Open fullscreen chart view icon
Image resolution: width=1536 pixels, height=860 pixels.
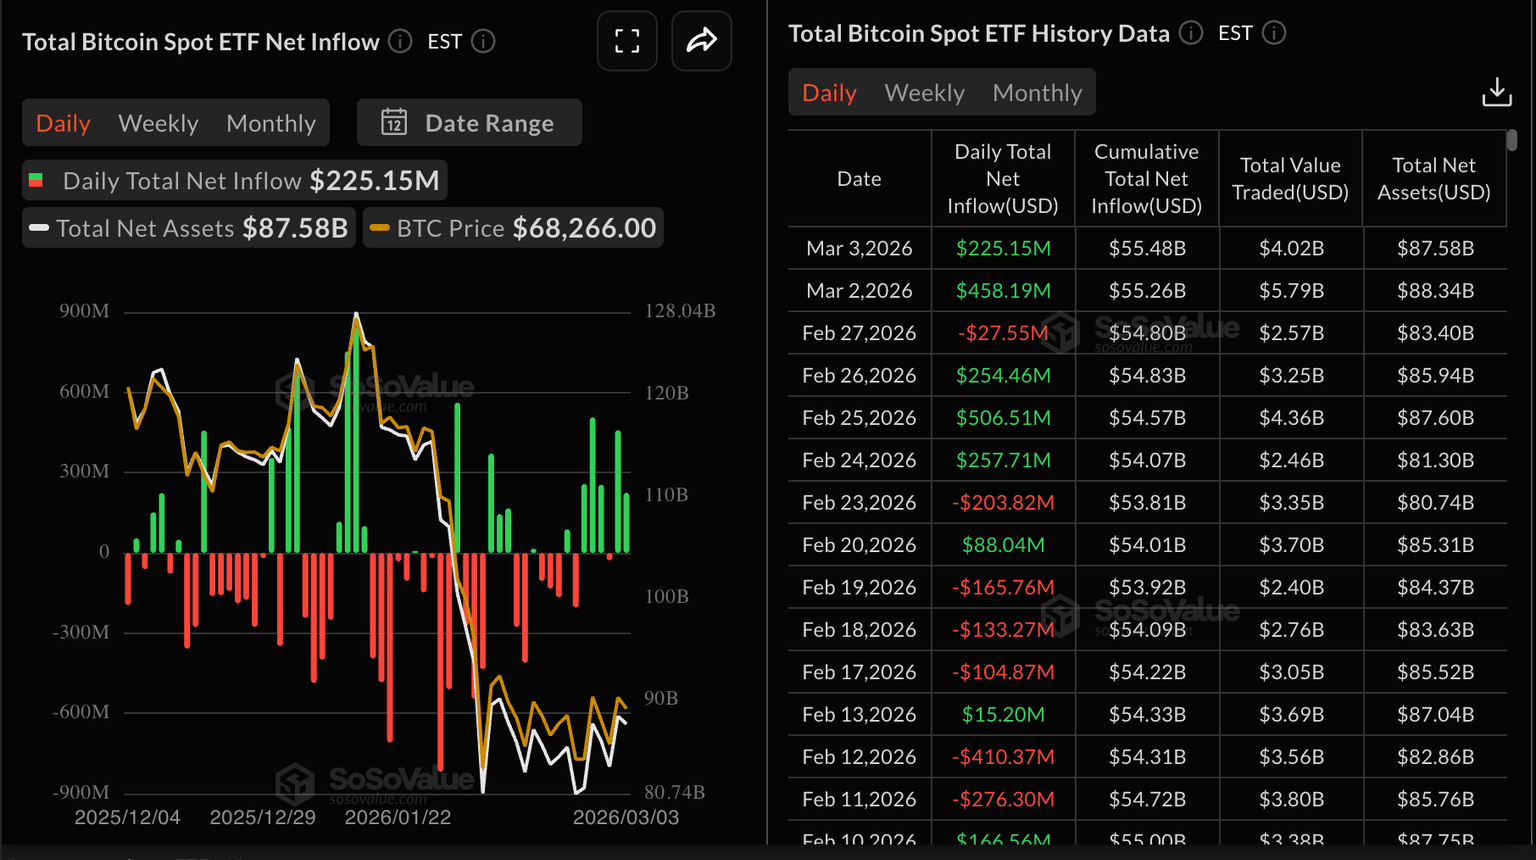click(627, 41)
